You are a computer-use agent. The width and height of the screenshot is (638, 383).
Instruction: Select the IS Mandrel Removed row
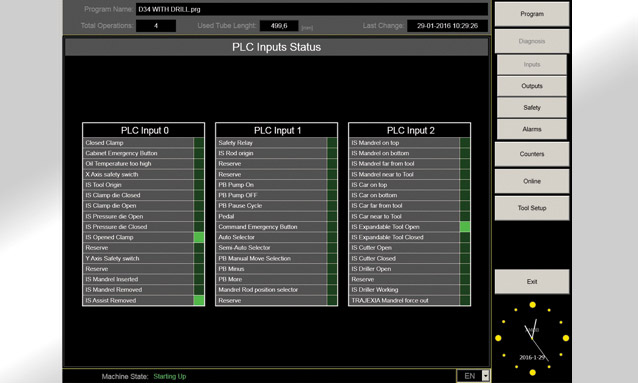(143, 290)
